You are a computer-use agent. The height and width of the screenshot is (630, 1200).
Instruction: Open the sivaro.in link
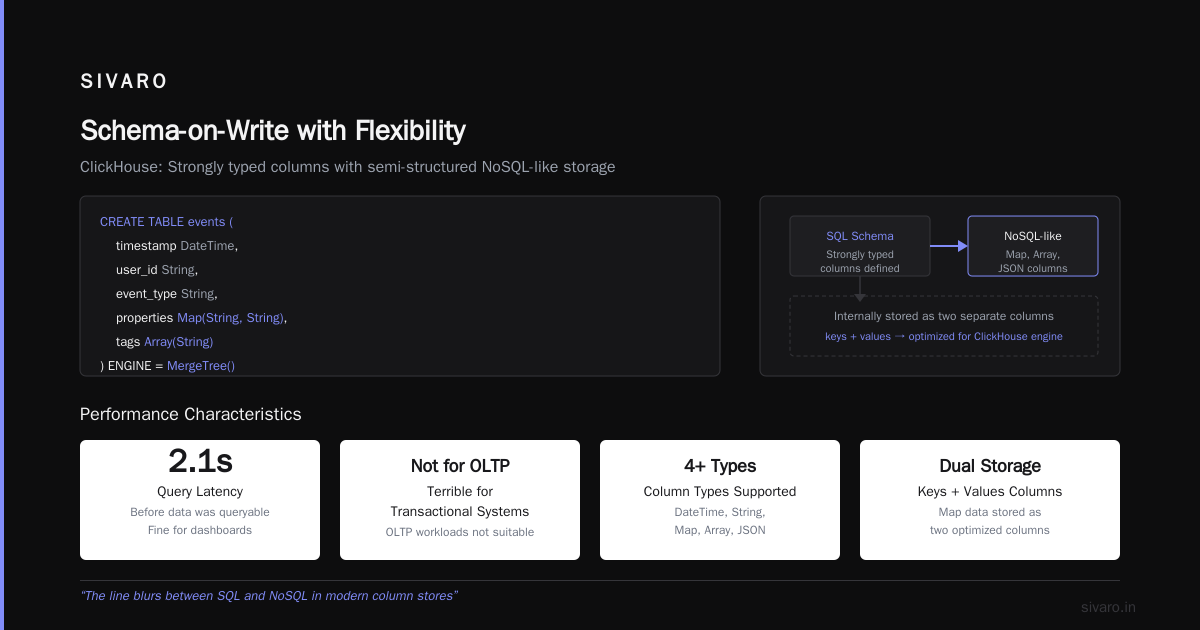point(1108,607)
